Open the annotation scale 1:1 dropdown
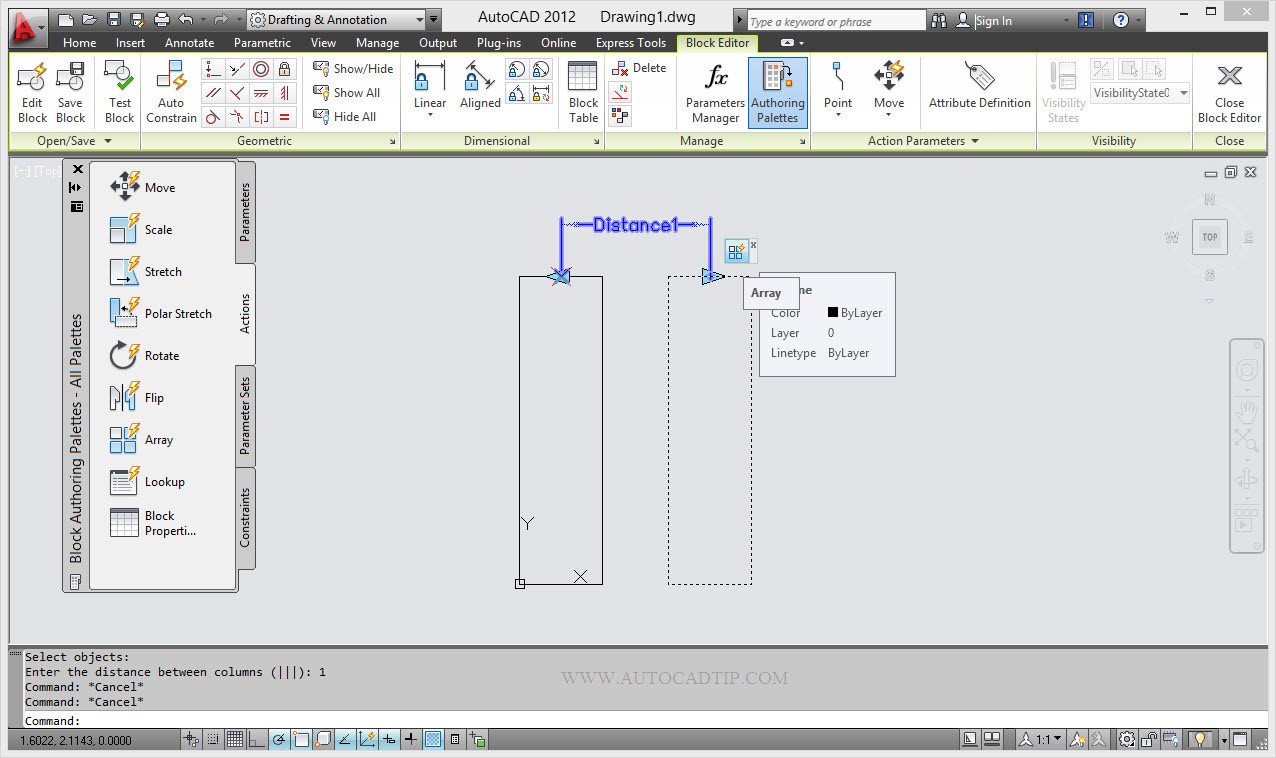Viewport: 1276px width, 758px height. tap(1040, 740)
